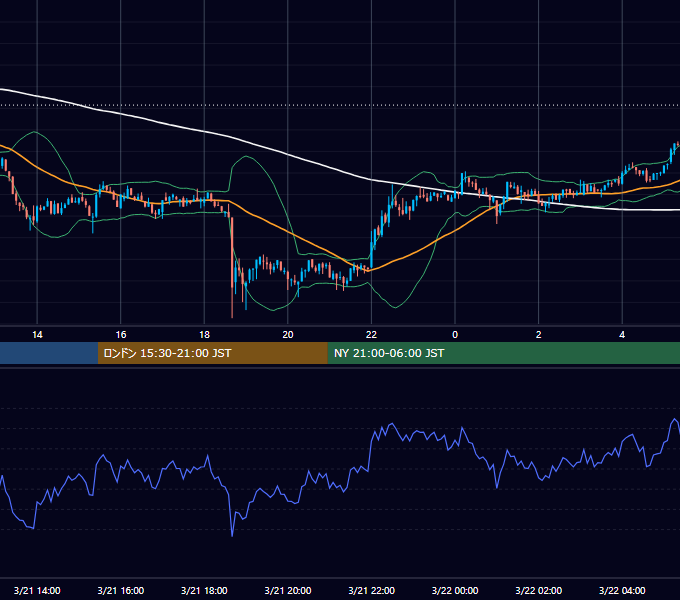
Task: Click the blue session bar before London
Action: [49, 353]
